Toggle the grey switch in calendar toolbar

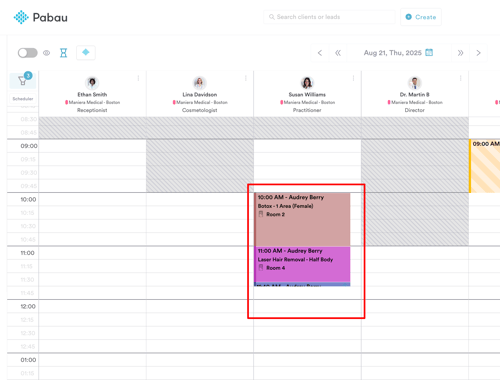28,53
